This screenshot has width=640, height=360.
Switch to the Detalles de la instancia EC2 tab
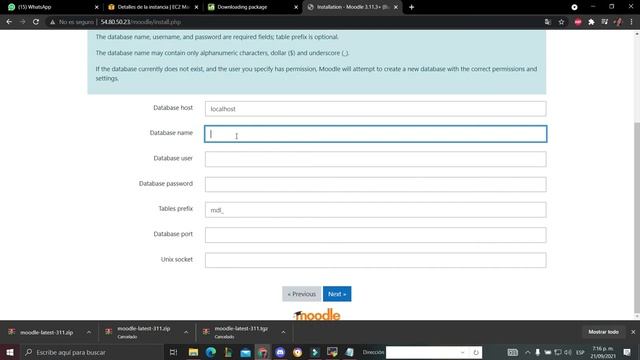(x=152, y=7)
